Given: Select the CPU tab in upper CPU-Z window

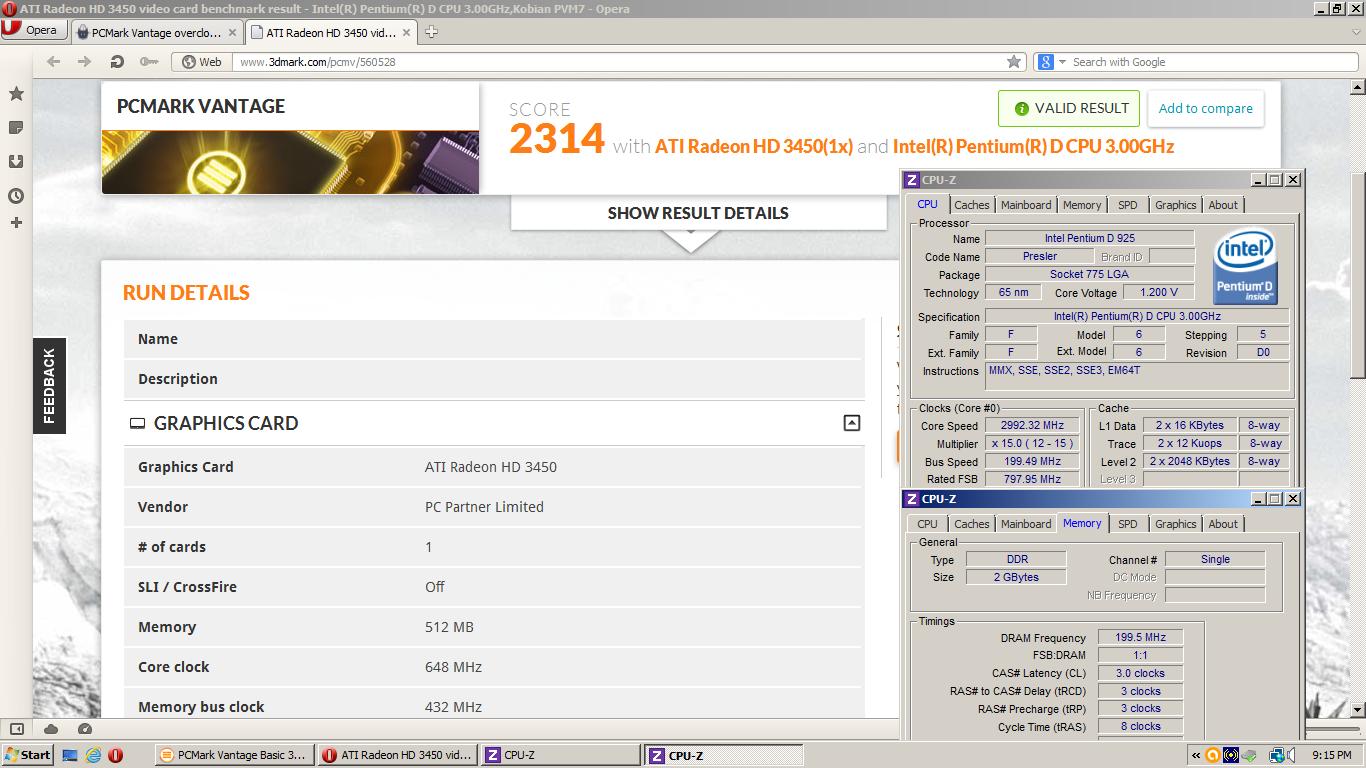Looking at the screenshot, I should click(927, 204).
